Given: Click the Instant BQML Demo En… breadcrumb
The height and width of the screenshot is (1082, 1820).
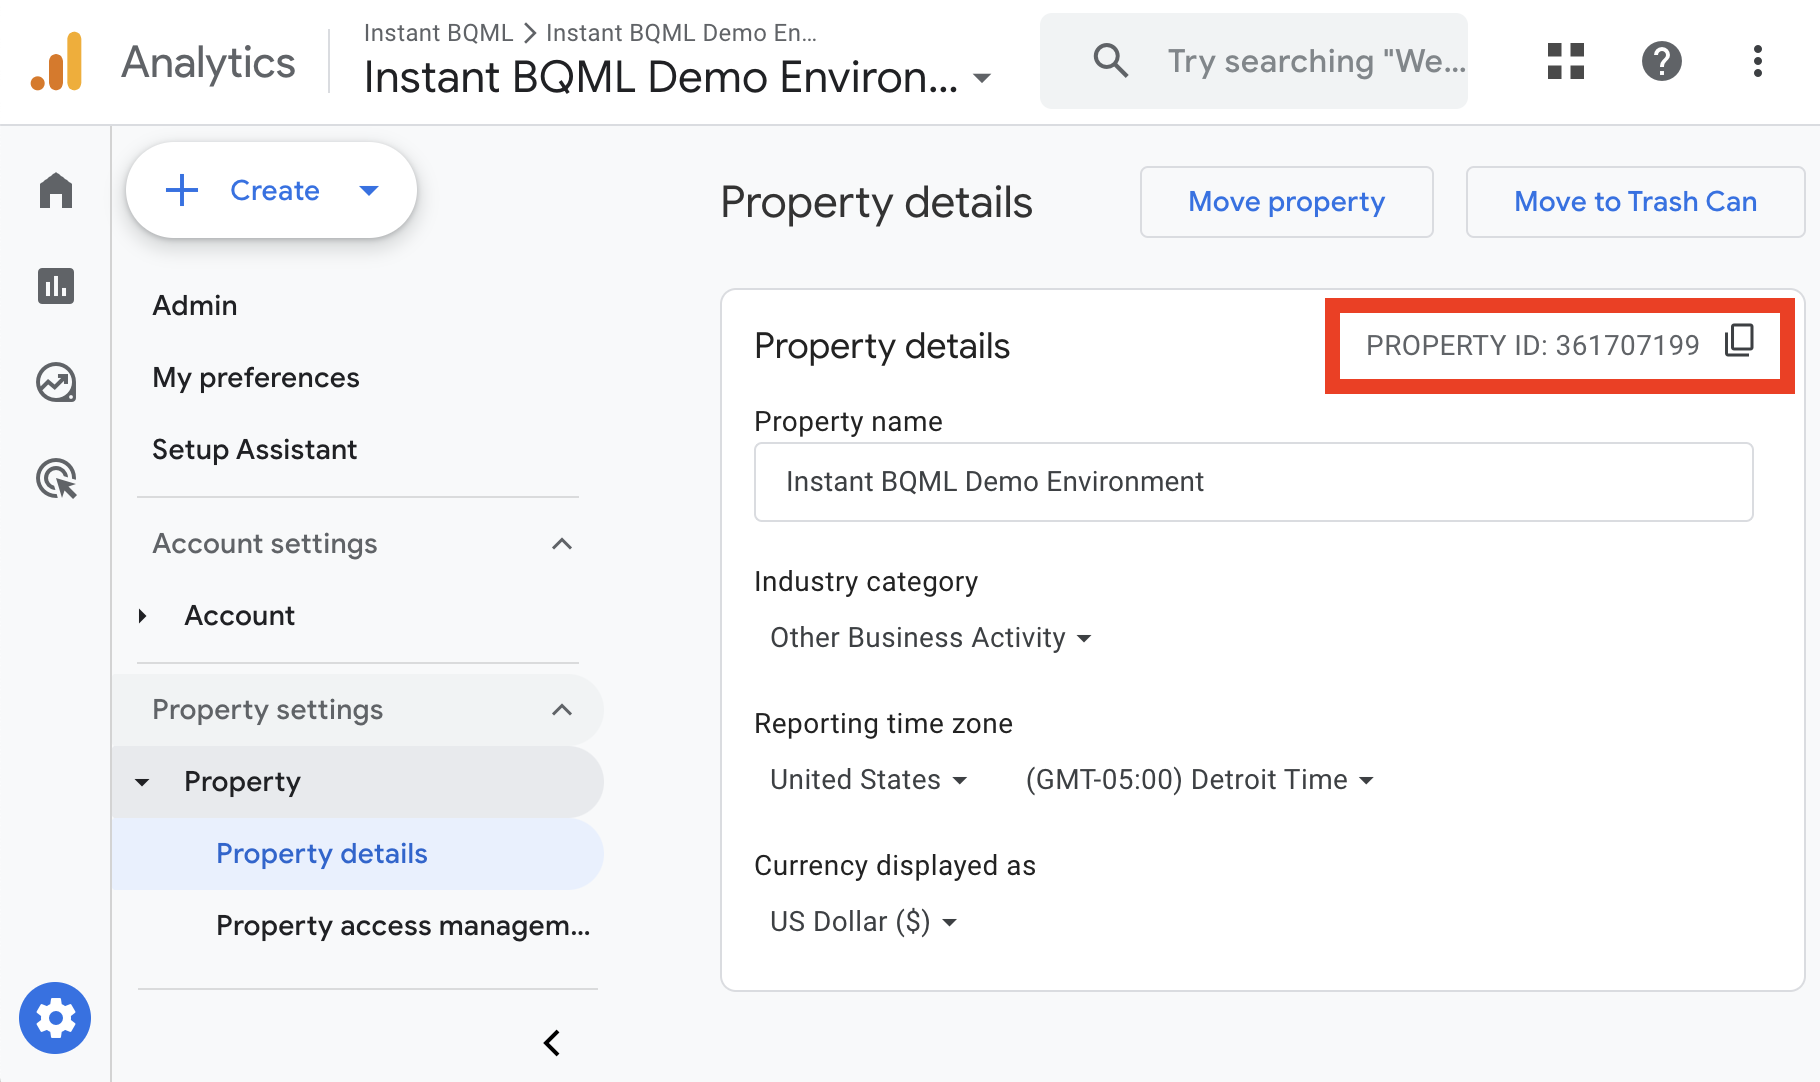Looking at the screenshot, I should coord(681,33).
